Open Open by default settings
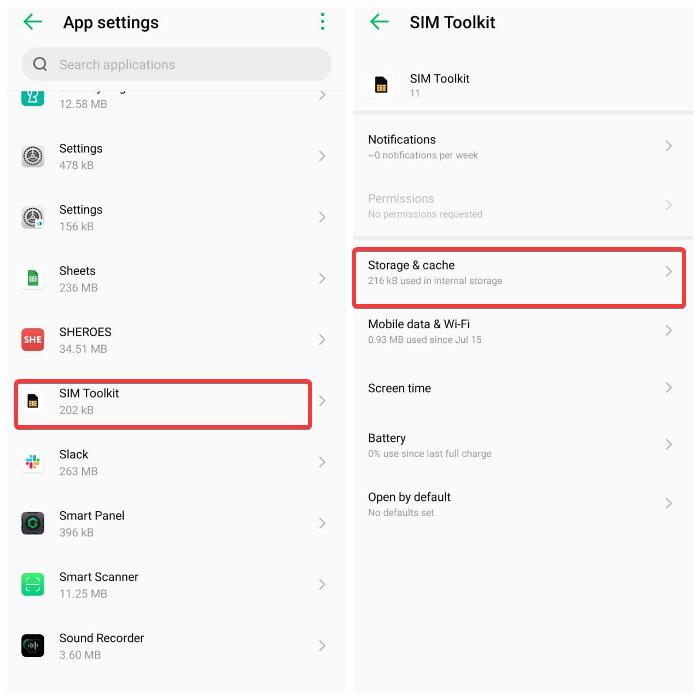This screenshot has height=700, width=700. pos(520,504)
